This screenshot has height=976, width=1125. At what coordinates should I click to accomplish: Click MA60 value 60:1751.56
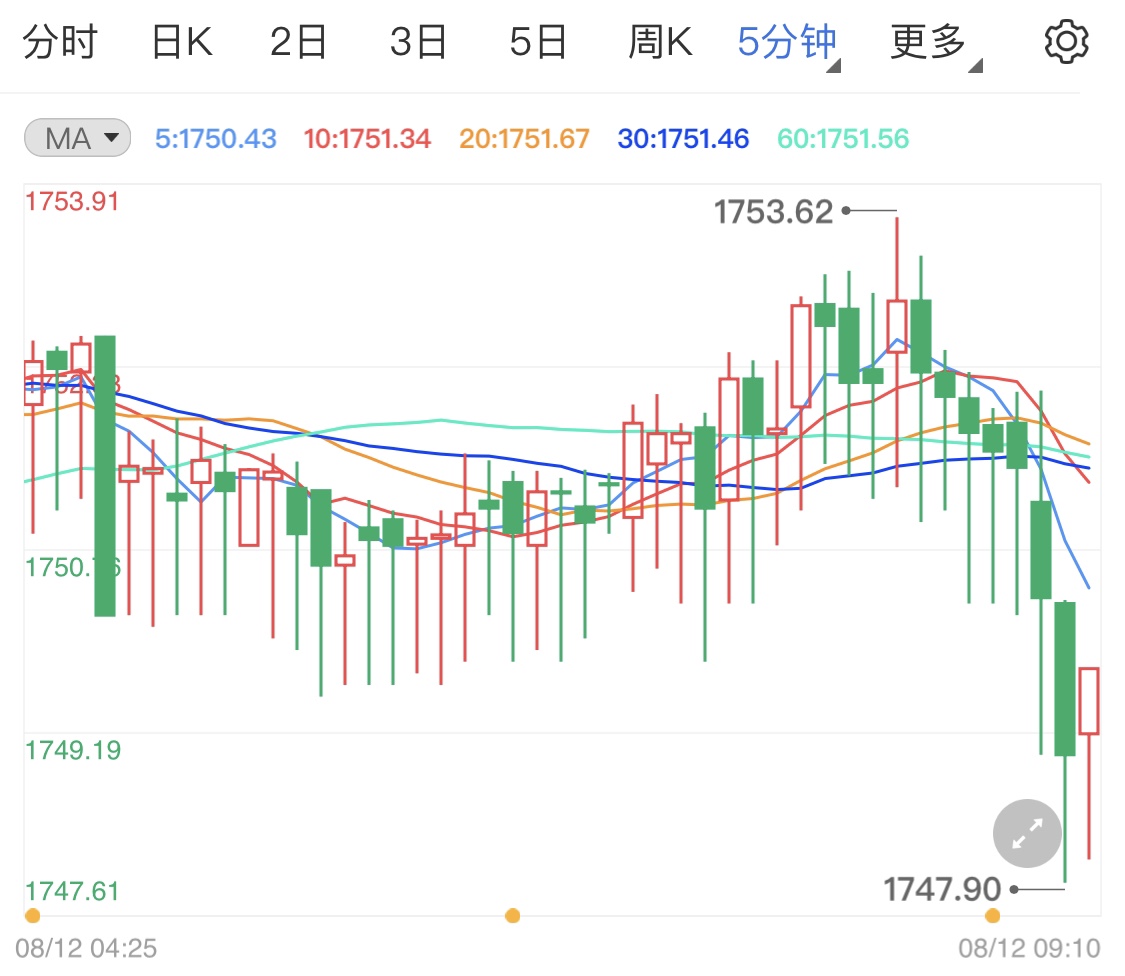(843, 139)
